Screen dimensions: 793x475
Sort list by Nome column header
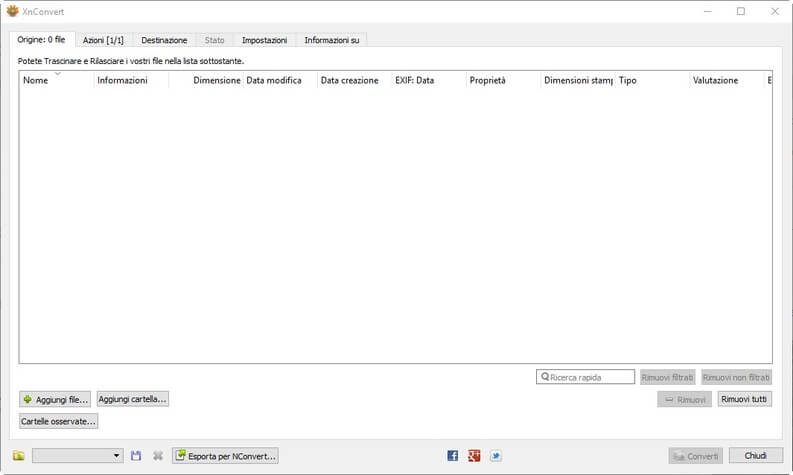point(56,81)
